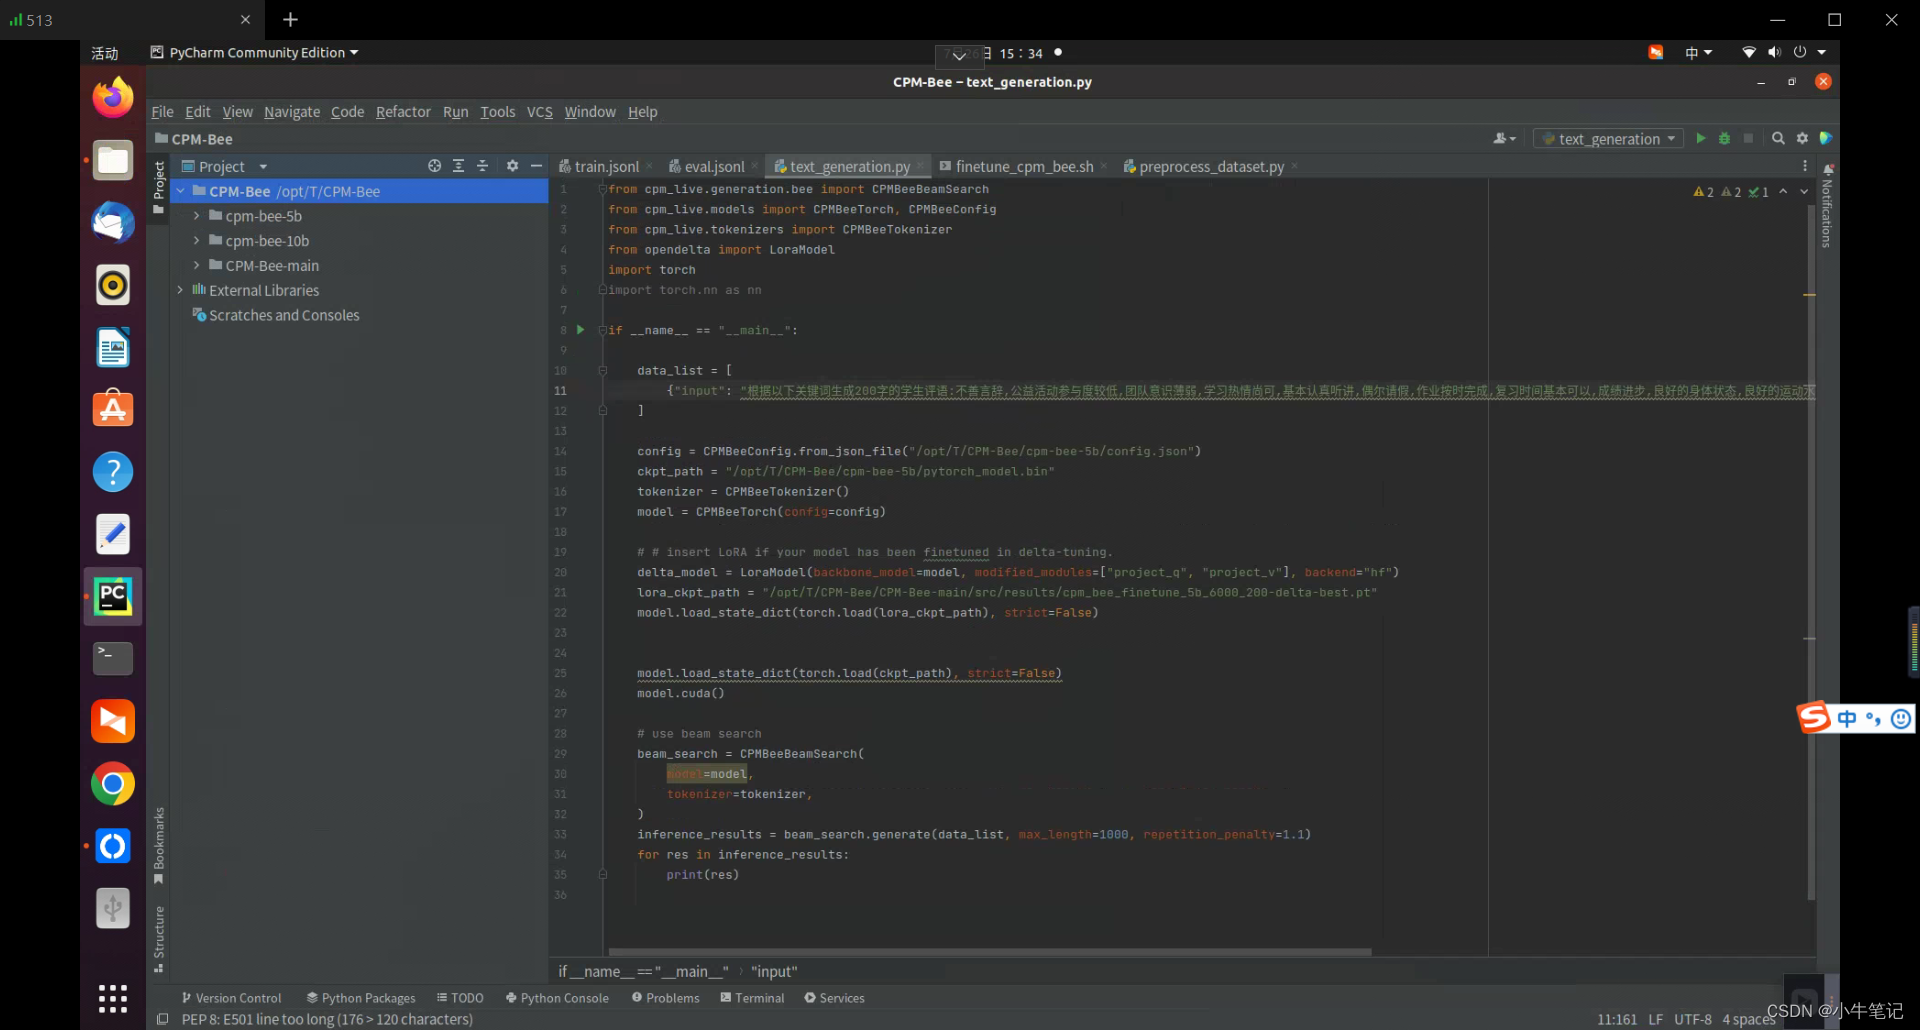
Task: Open the system input method dropdown
Action: [1698, 53]
